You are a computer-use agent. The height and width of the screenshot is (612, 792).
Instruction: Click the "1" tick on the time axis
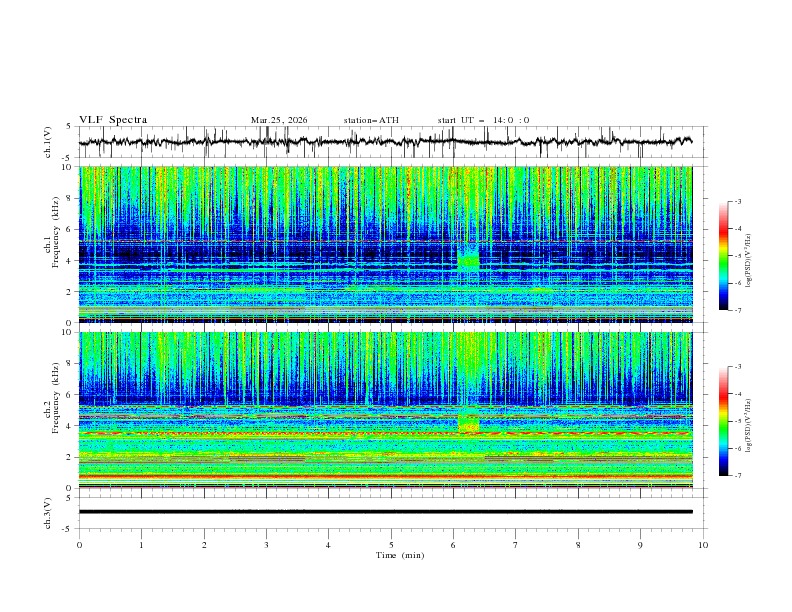pyautogui.click(x=141, y=545)
